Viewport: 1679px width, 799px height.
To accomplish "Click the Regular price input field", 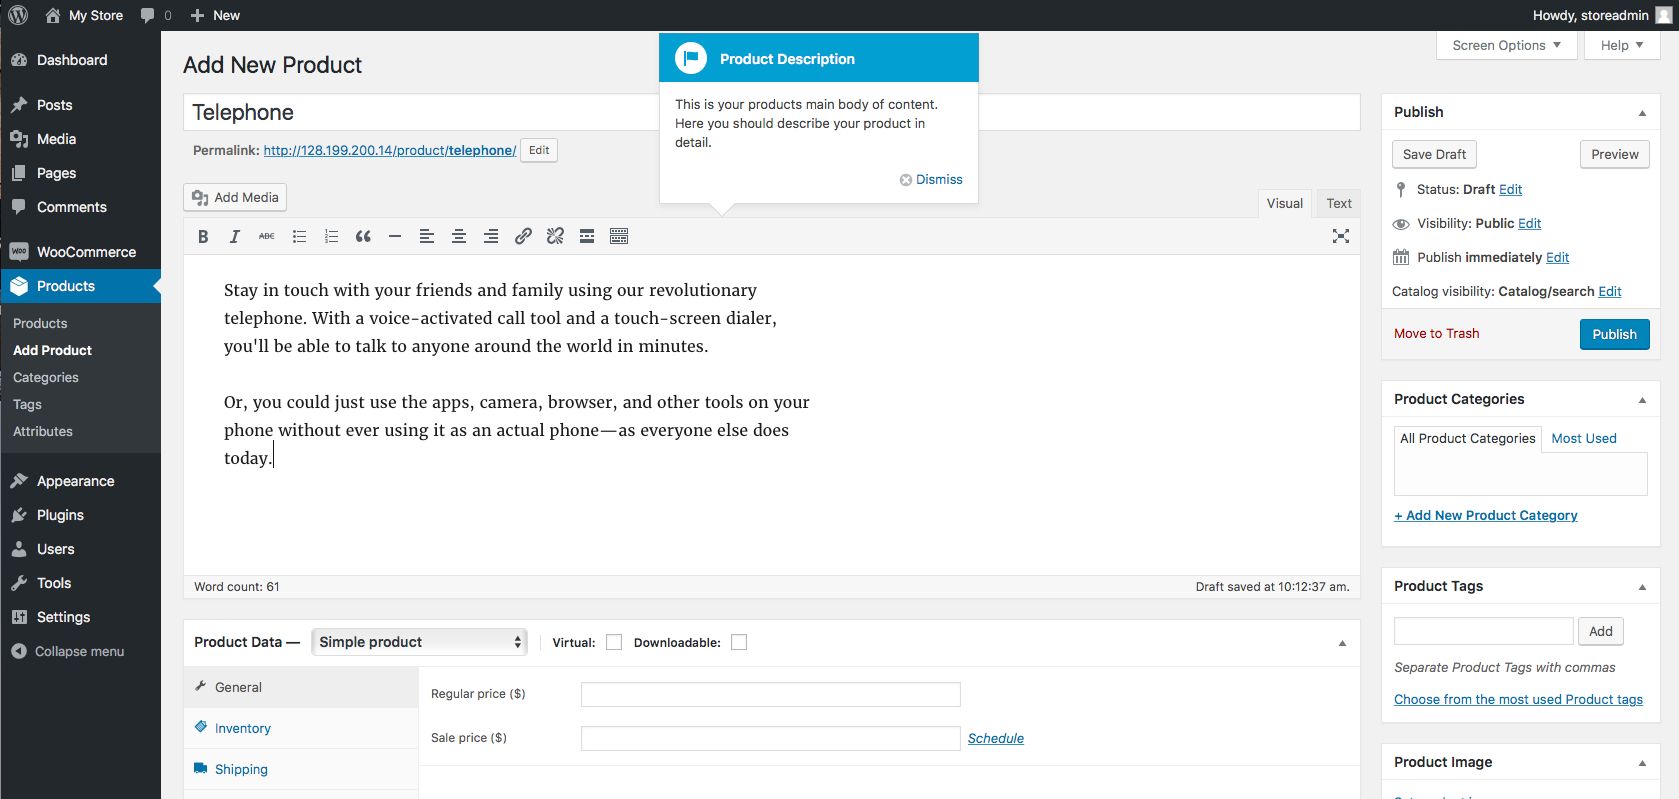I will click(x=770, y=694).
